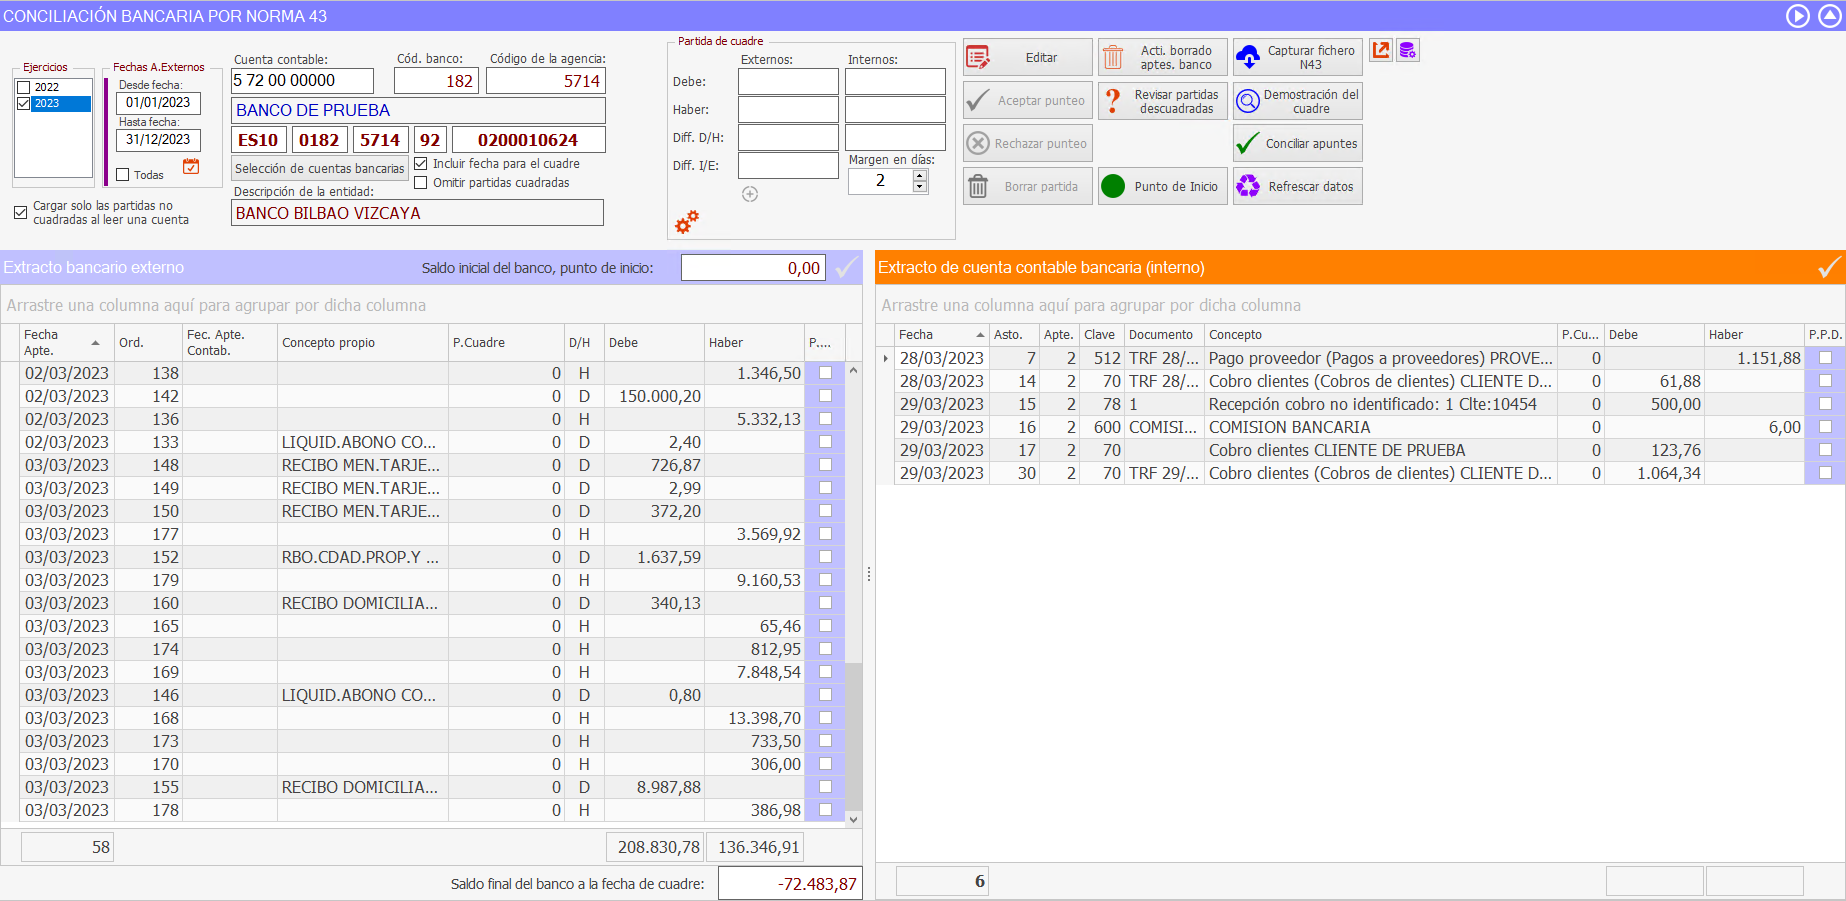Click the play icon in title bar
Viewport: 1846px width, 901px height.
click(x=1797, y=16)
